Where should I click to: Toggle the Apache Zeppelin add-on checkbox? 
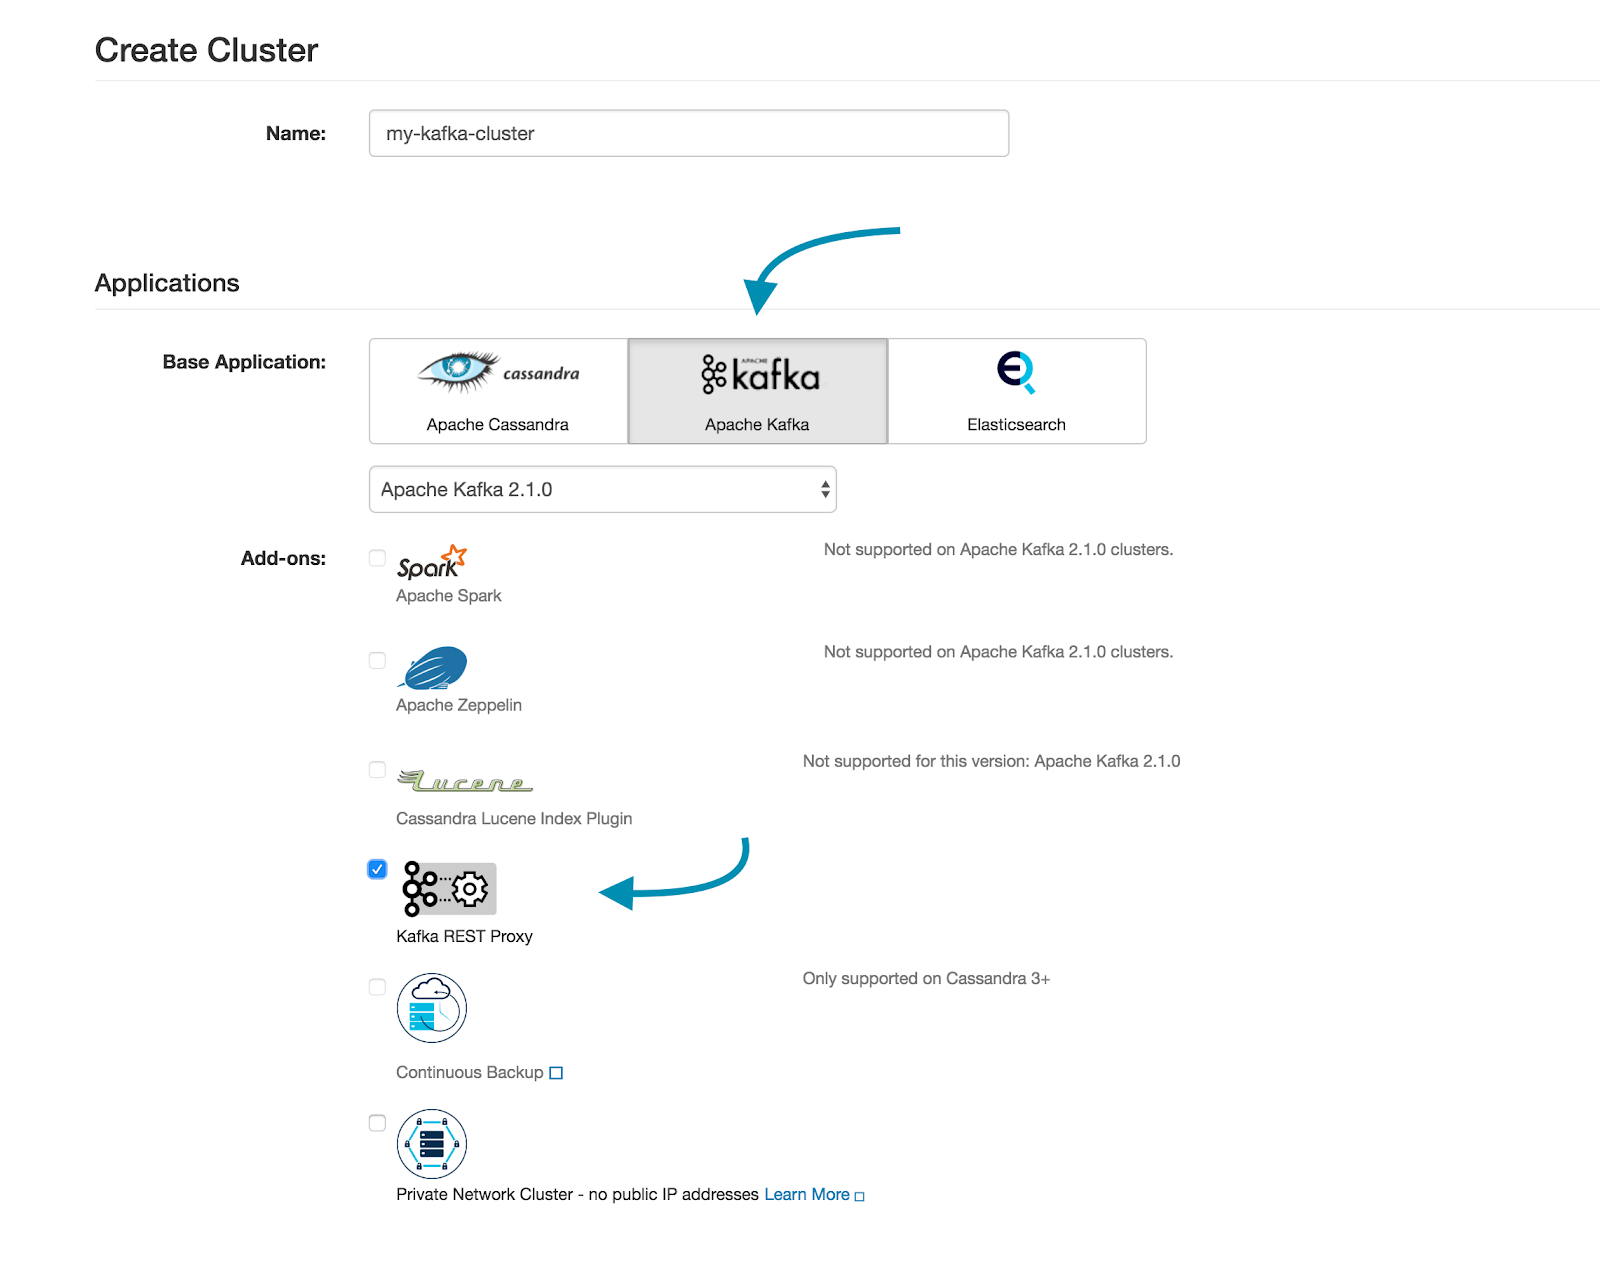pyautogui.click(x=377, y=660)
